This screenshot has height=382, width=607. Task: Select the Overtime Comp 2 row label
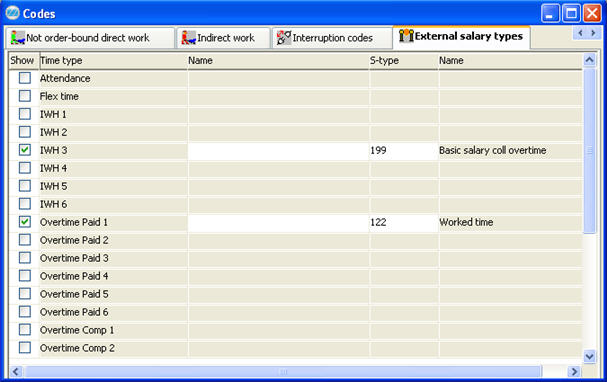(77, 348)
